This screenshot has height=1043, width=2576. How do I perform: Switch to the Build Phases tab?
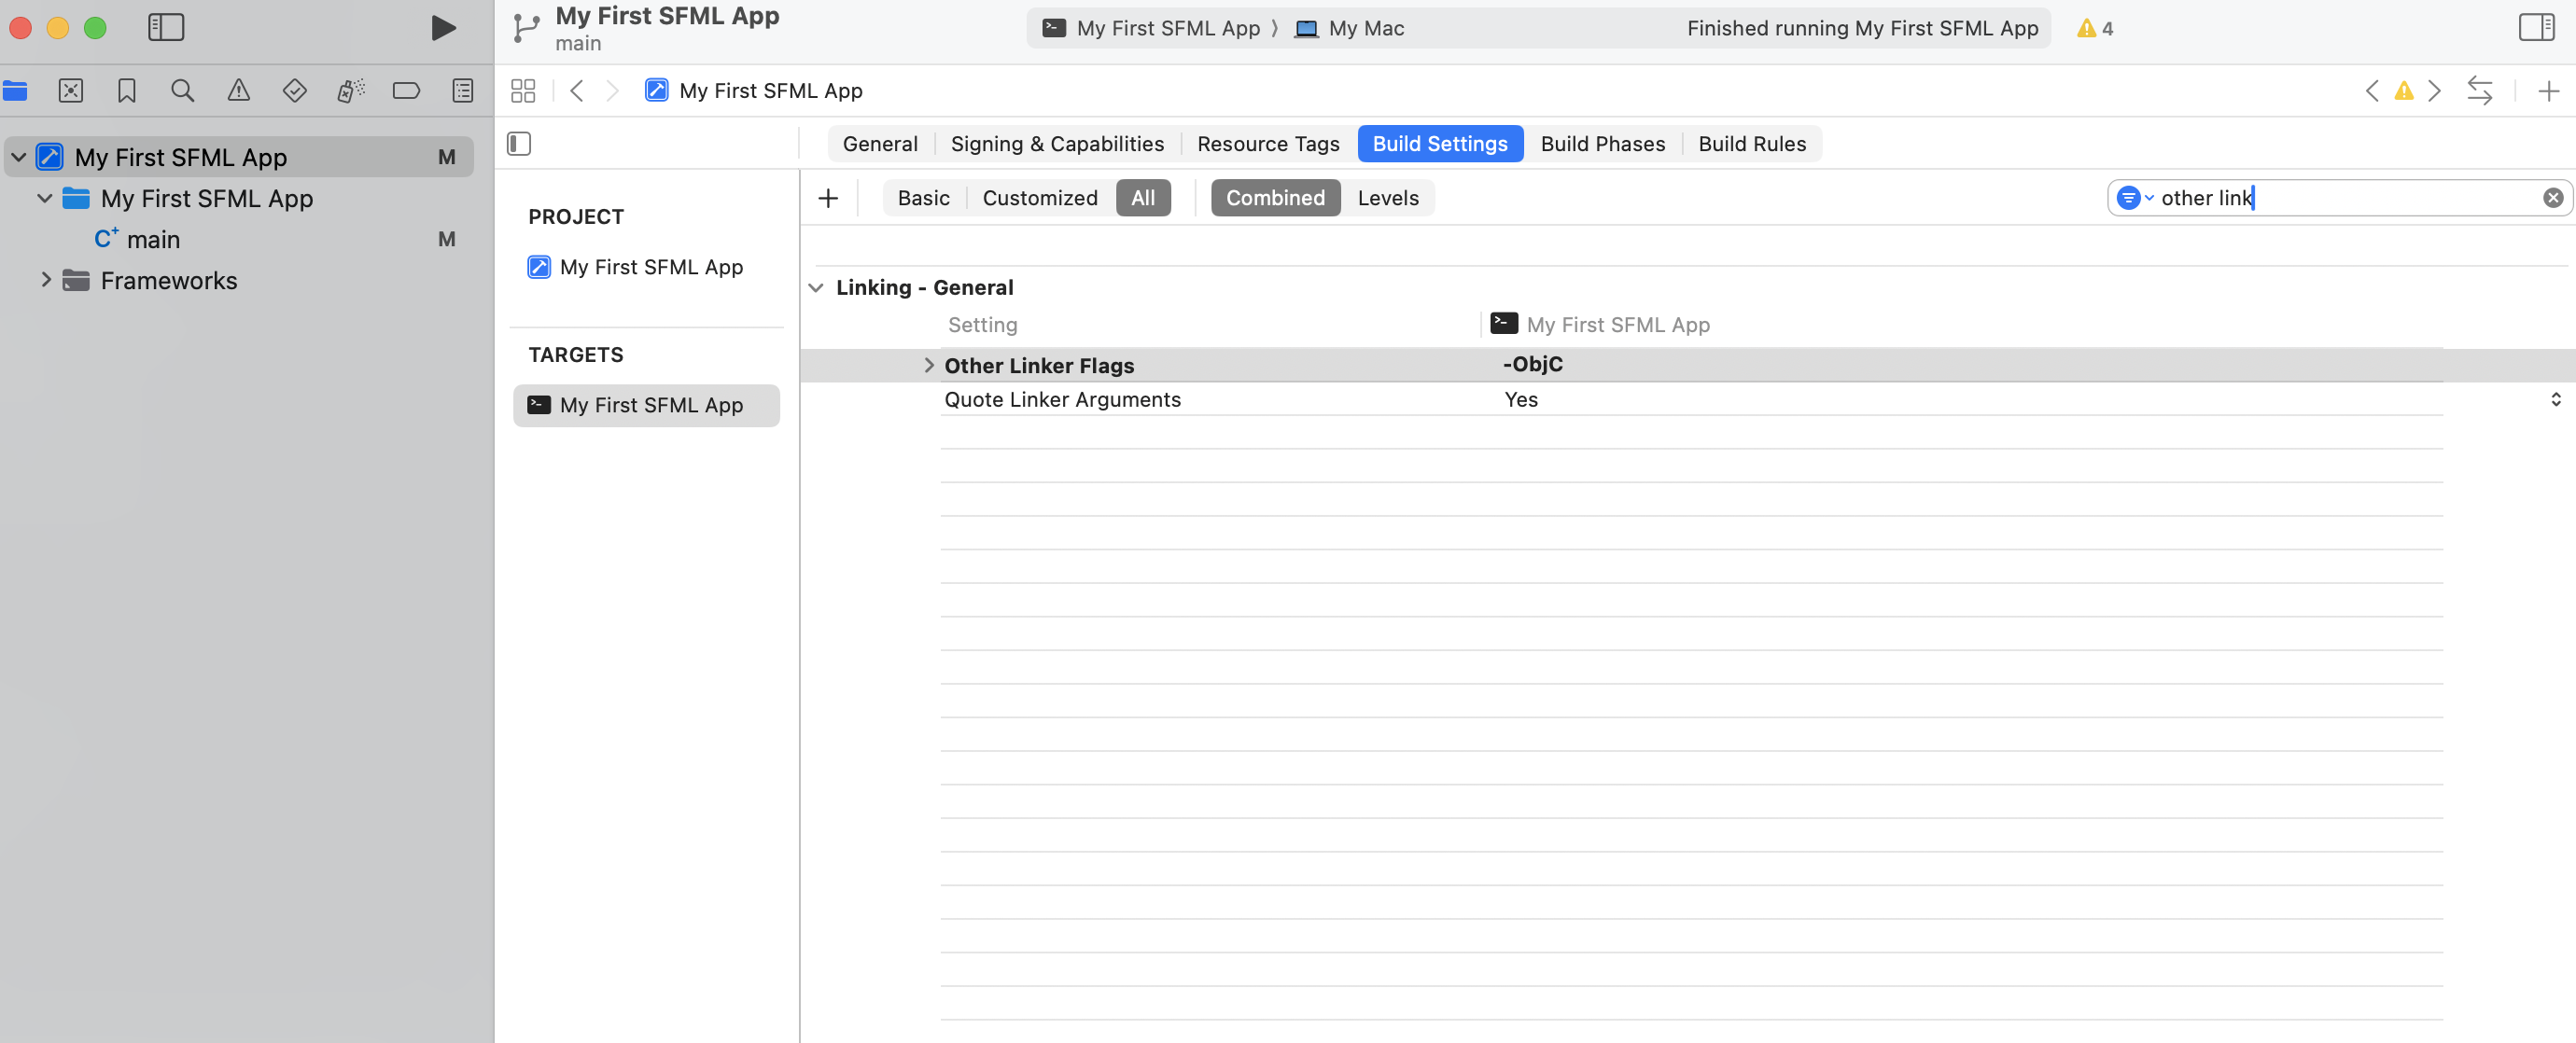1601,143
